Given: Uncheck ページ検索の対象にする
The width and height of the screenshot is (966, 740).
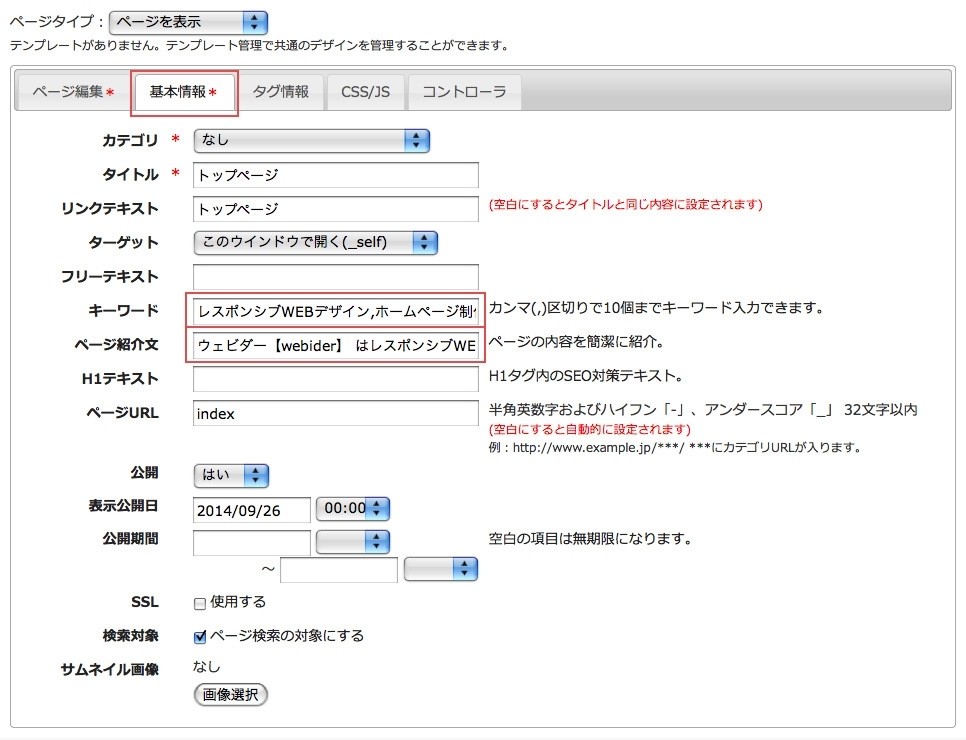Looking at the screenshot, I should tap(200, 635).
